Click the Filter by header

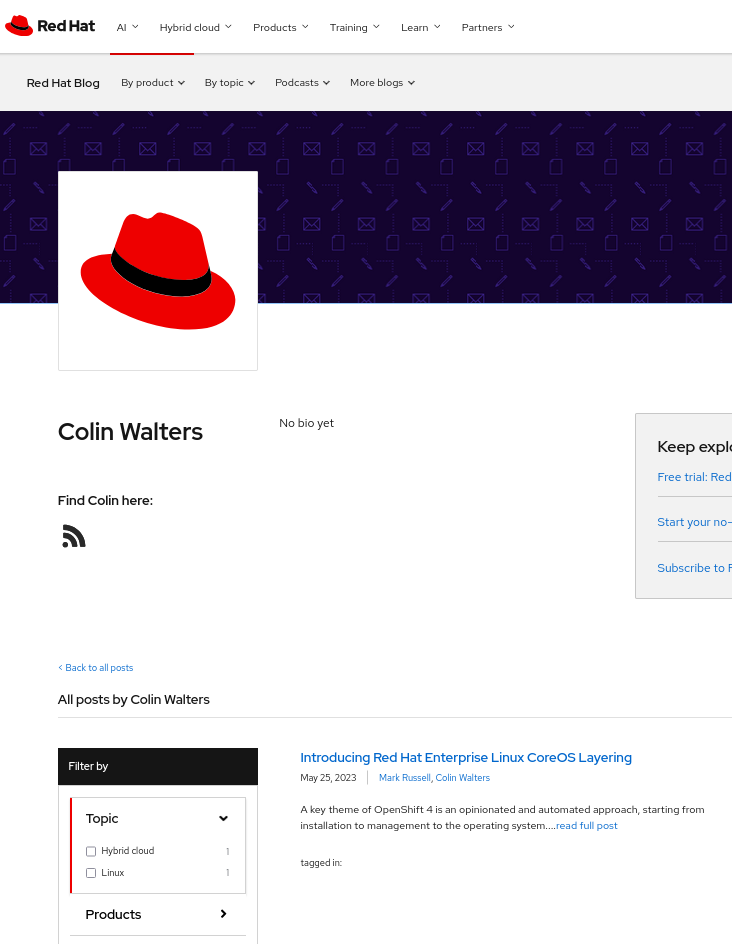click(x=158, y=766)
